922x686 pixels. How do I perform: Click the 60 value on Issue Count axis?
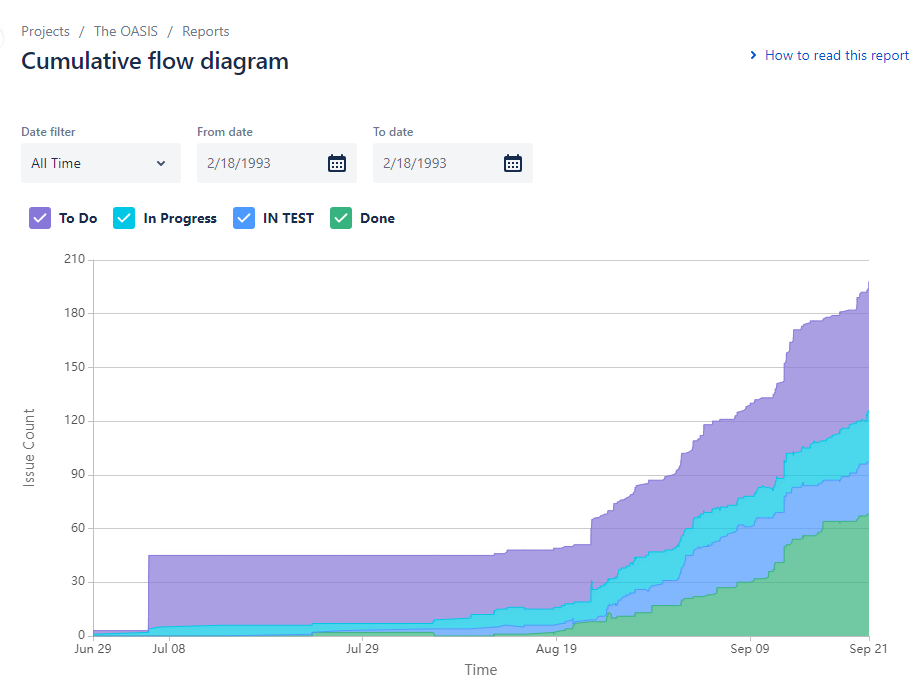78,528
